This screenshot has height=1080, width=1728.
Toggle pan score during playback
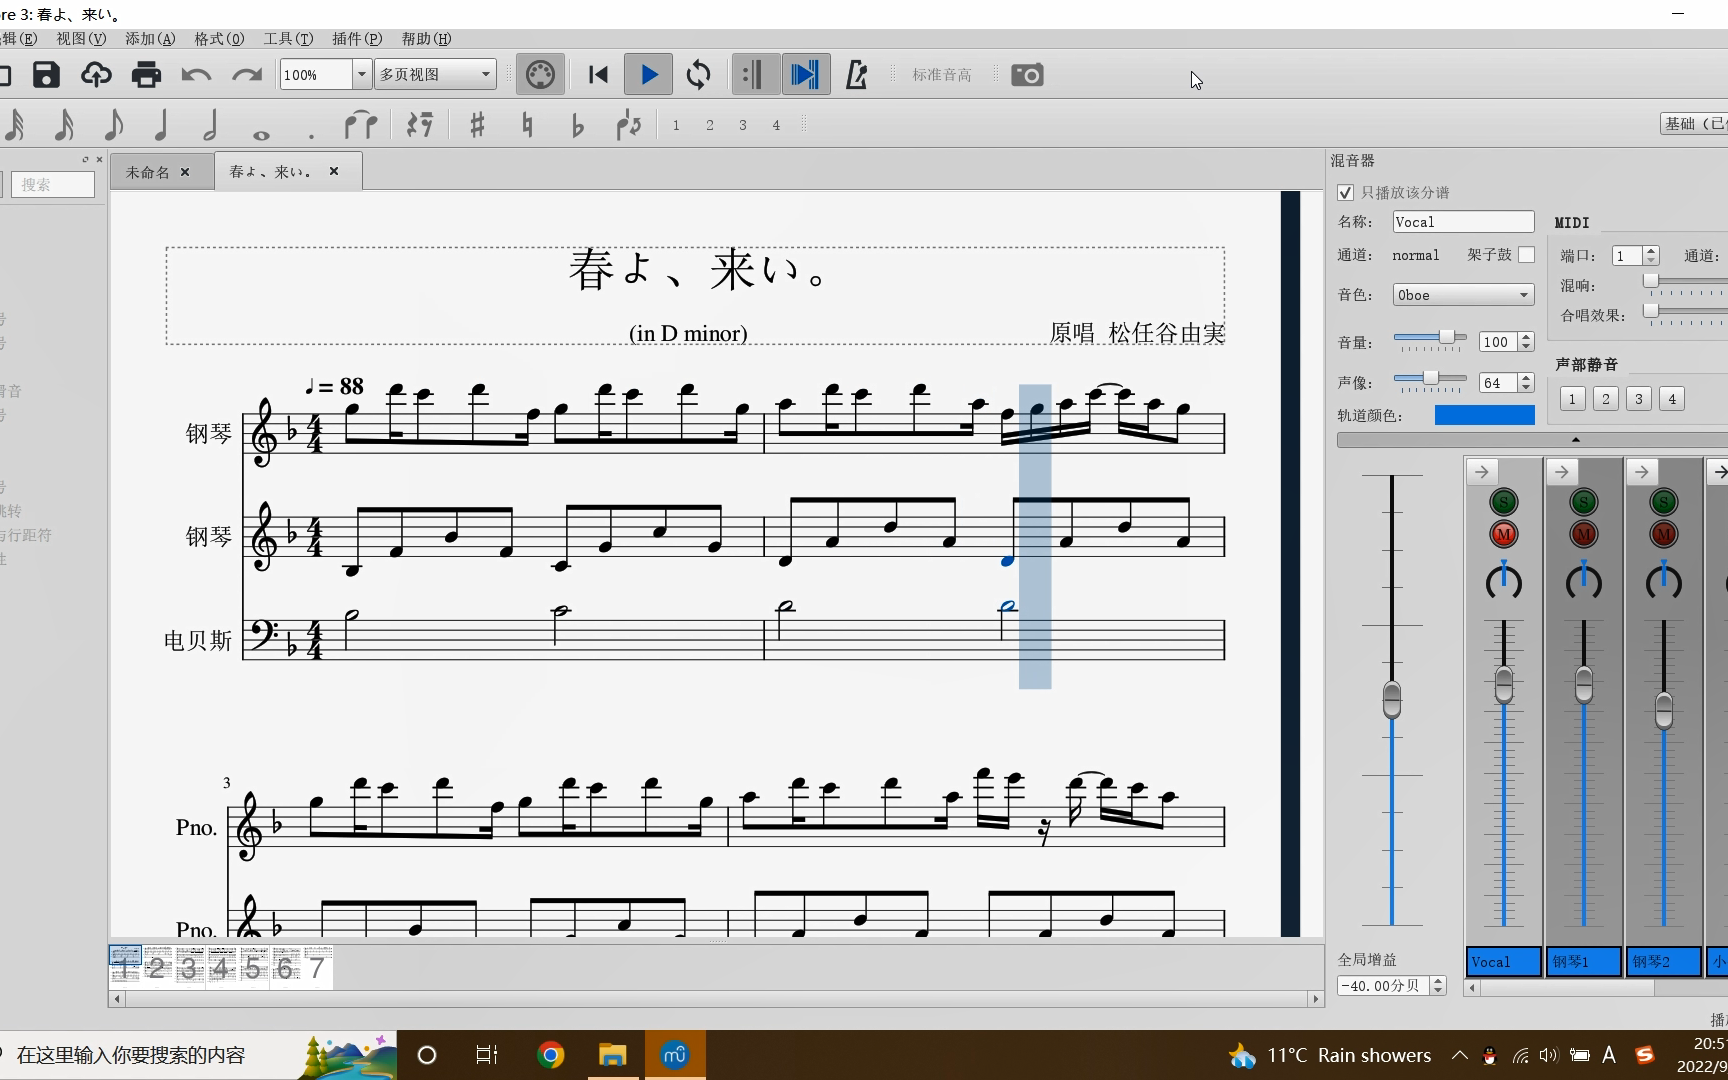pyautogui.click(x=805, y=75)
